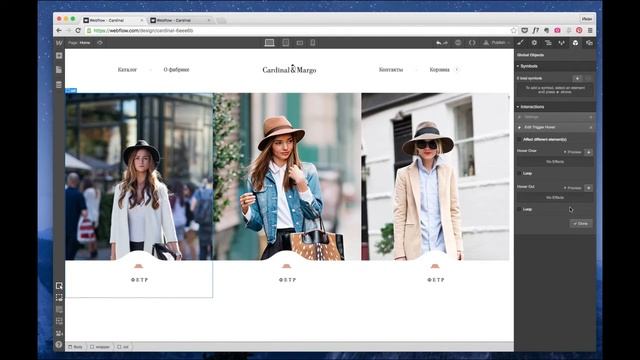Click the Evernote extension icon
640x360 pixels.
point(547,31)
